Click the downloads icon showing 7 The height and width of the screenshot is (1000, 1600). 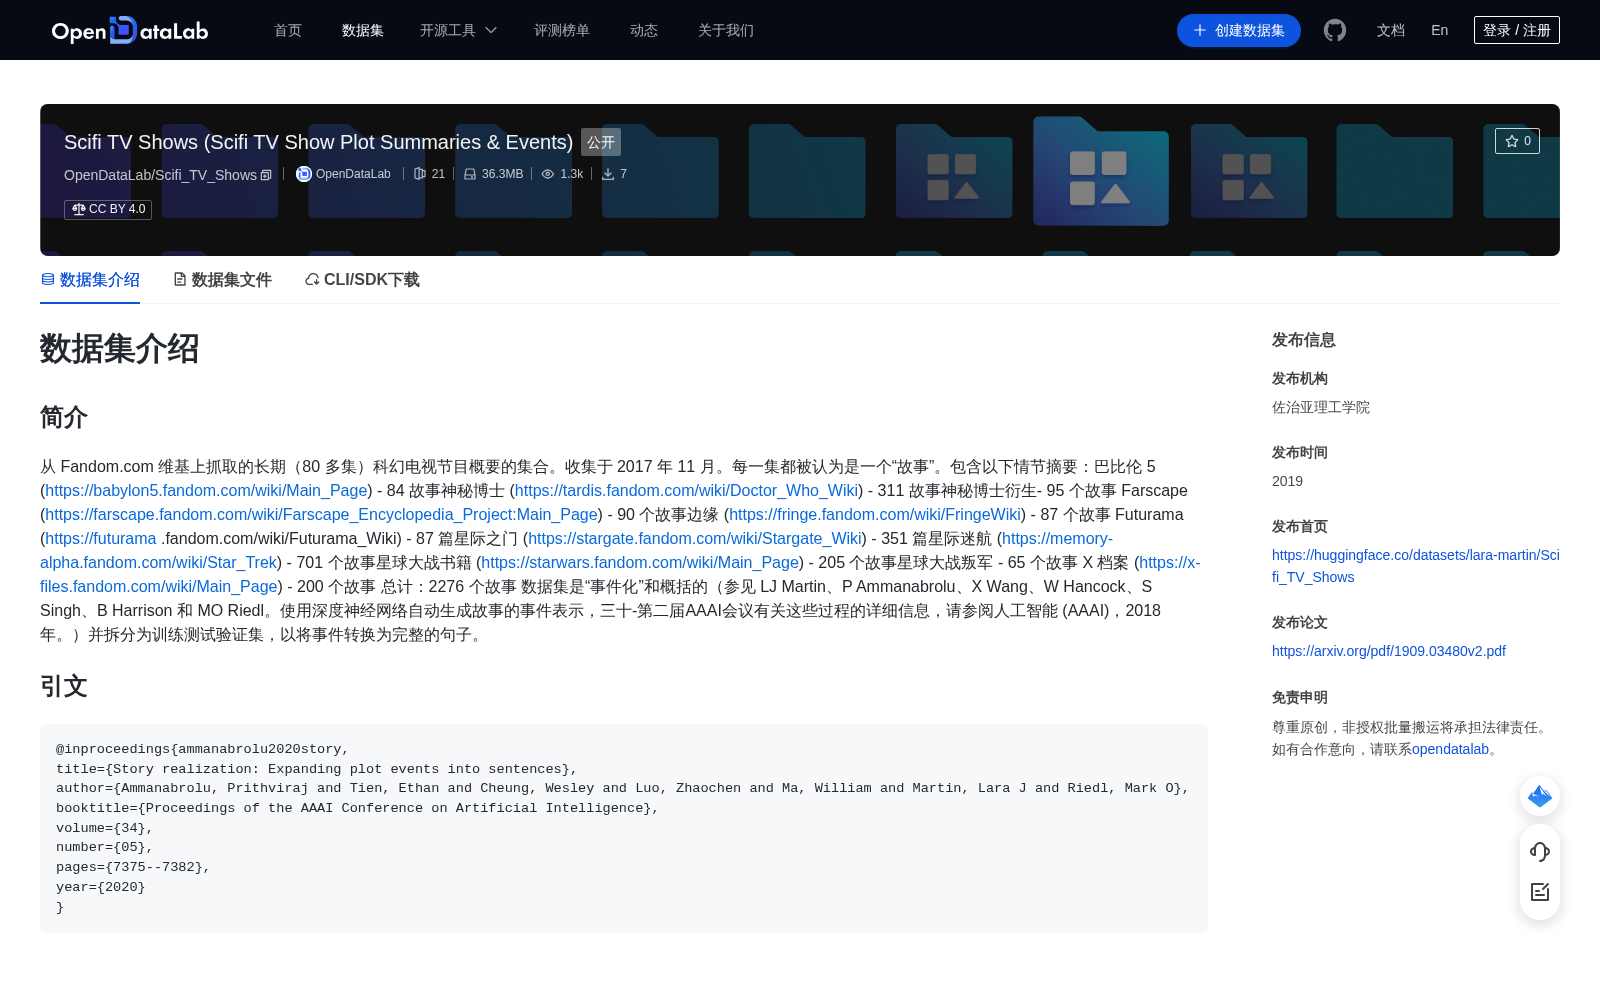[608, 174]
